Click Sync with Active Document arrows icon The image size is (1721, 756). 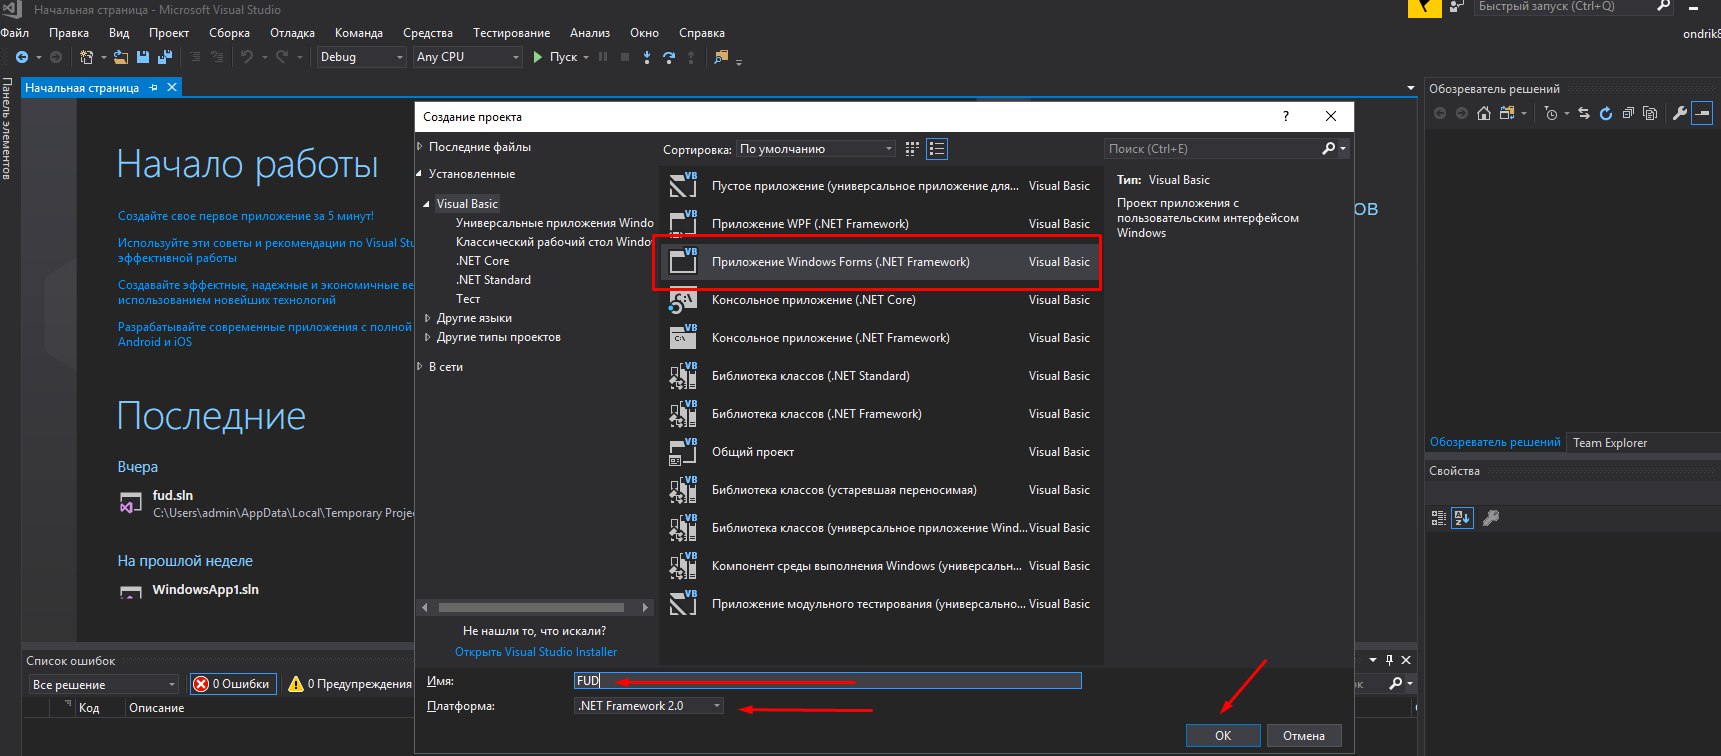pos(1584,113)
